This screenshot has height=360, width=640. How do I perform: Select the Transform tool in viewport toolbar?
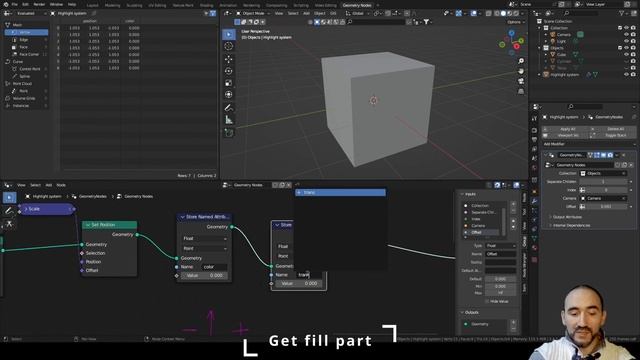(x=229, y=95)
